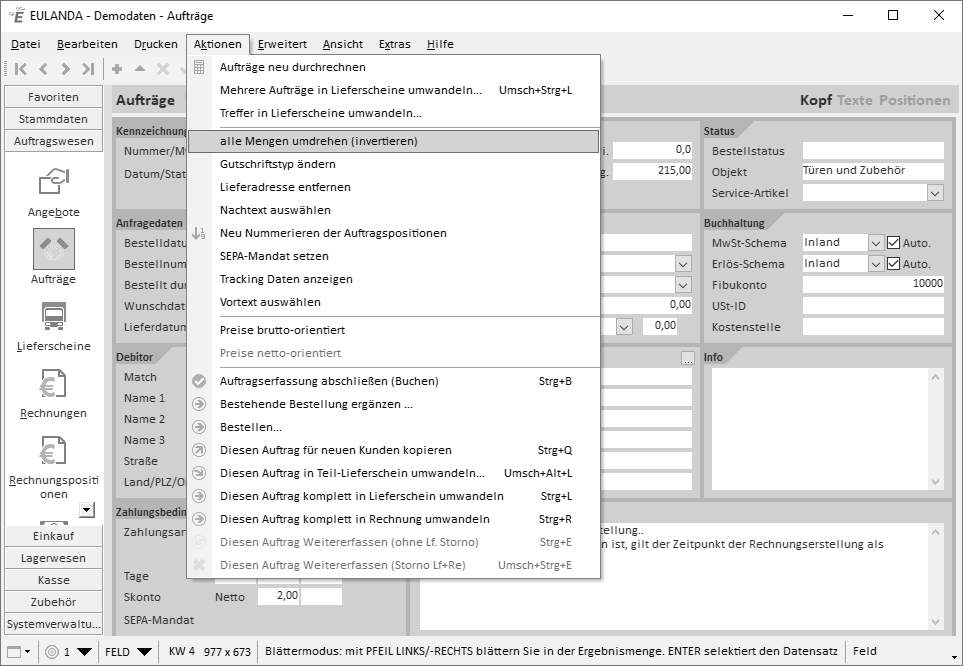
Task: Jump to last record icon
Action: point(88,69)
